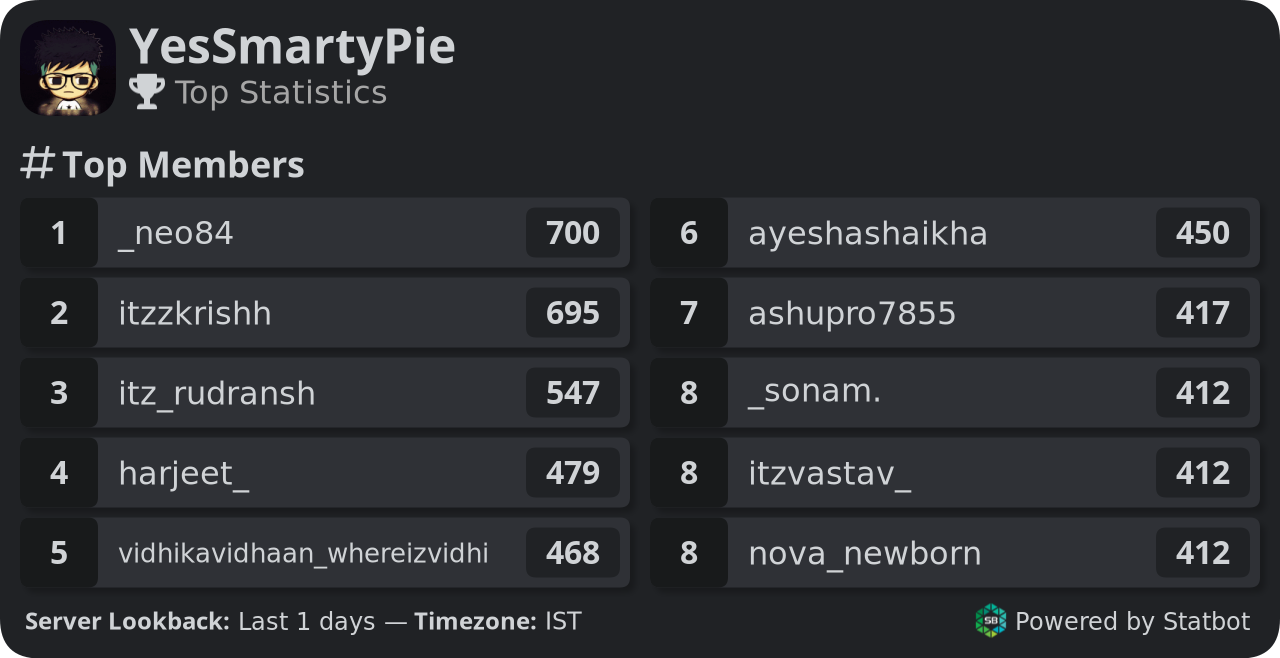This screenshot has width=1280, height=658.
Task: Click the Timezone IST label
Action: [x=498, y=622]
